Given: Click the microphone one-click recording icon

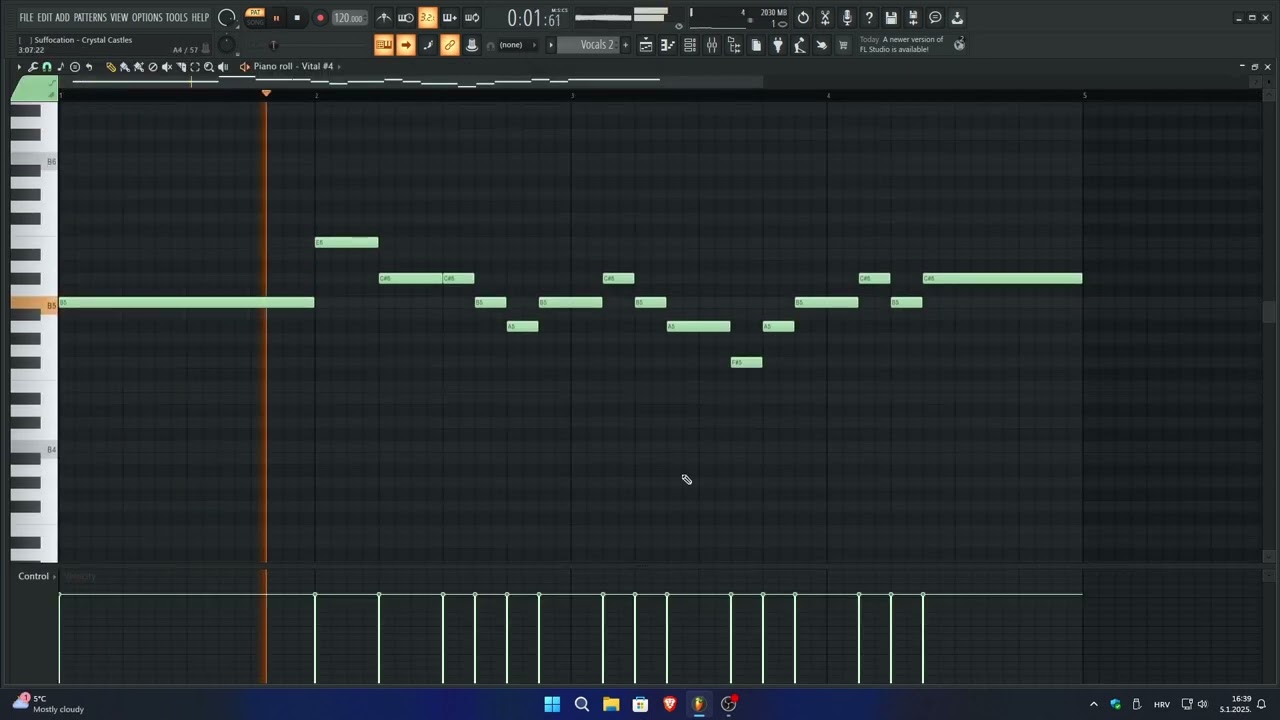Looking at the screenshot, I should pos(847,18).
